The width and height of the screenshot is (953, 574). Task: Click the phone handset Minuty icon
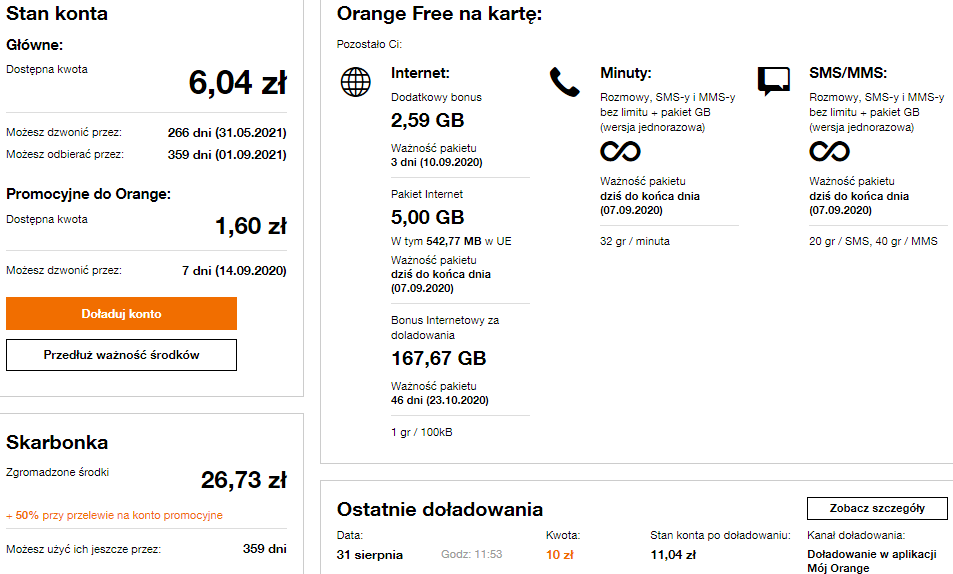tap(564, 81)
